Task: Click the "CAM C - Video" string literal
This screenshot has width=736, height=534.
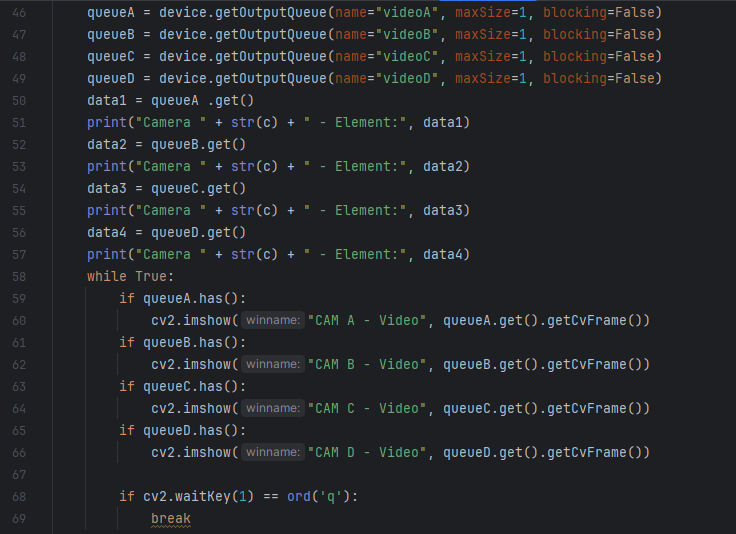Action: [370, 408]
